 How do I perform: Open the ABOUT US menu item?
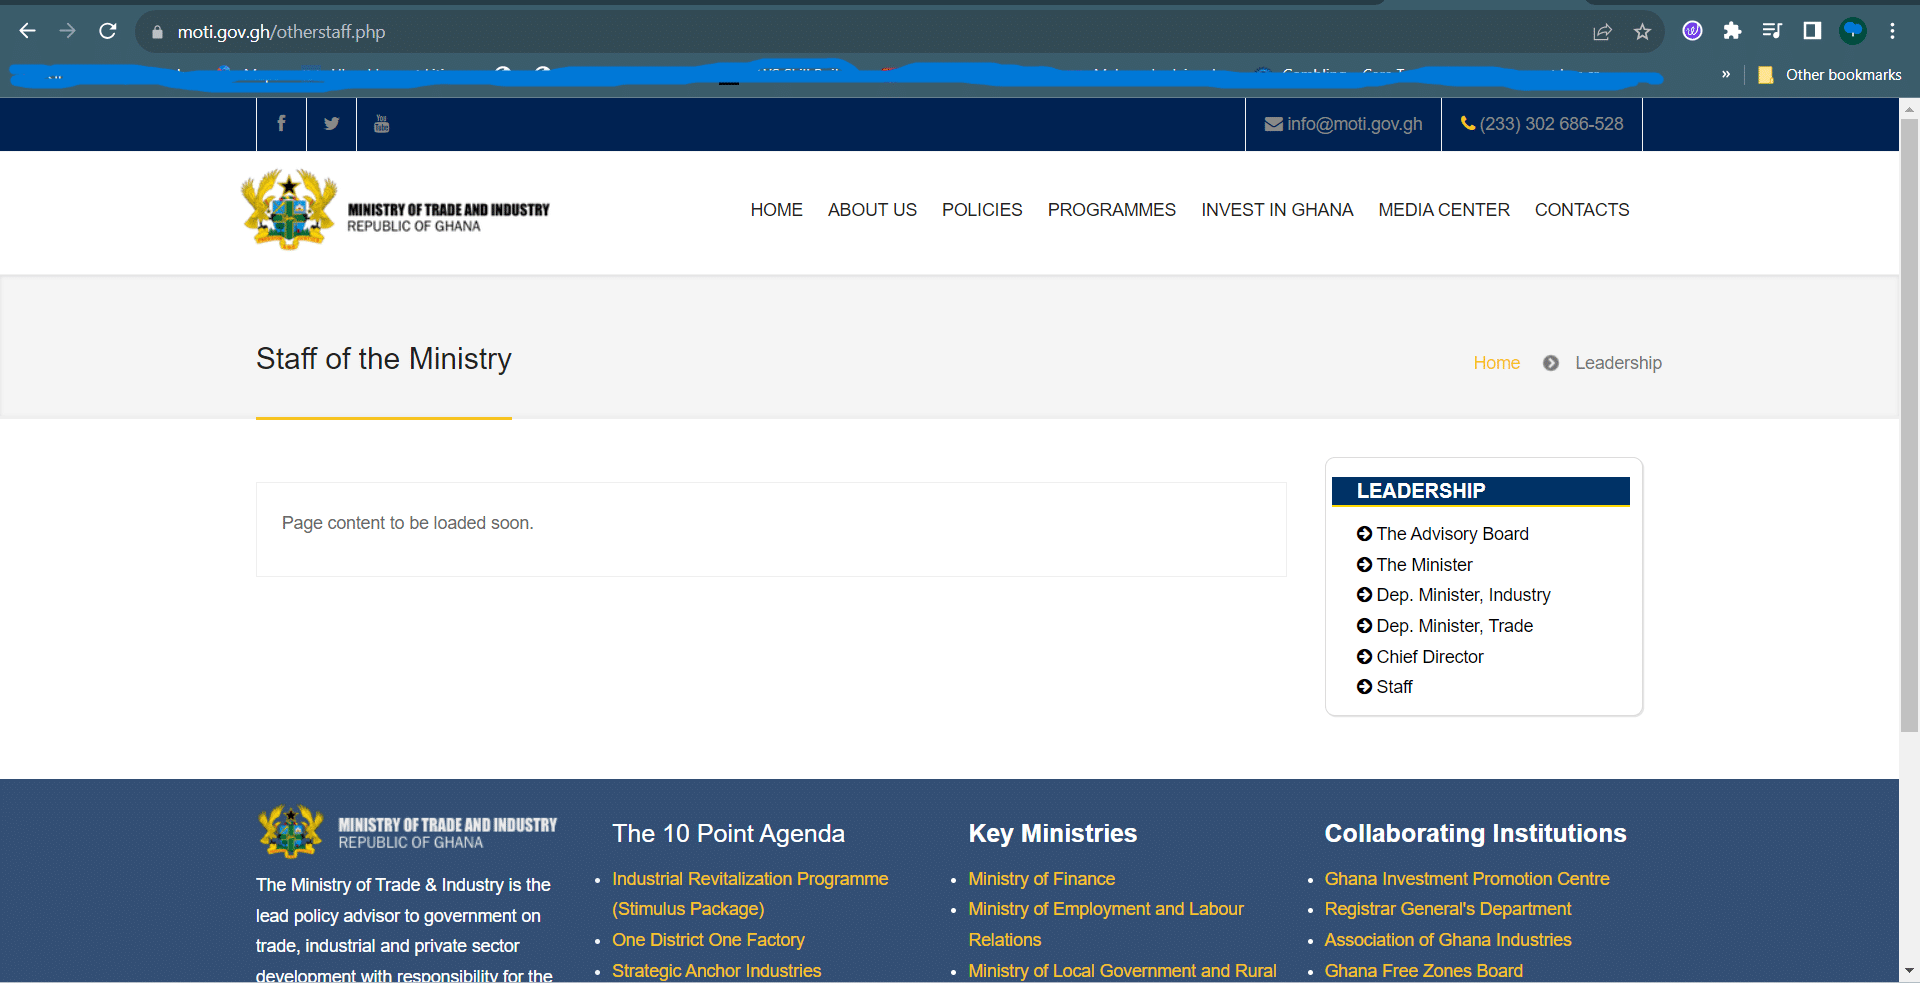pos(872,210)
